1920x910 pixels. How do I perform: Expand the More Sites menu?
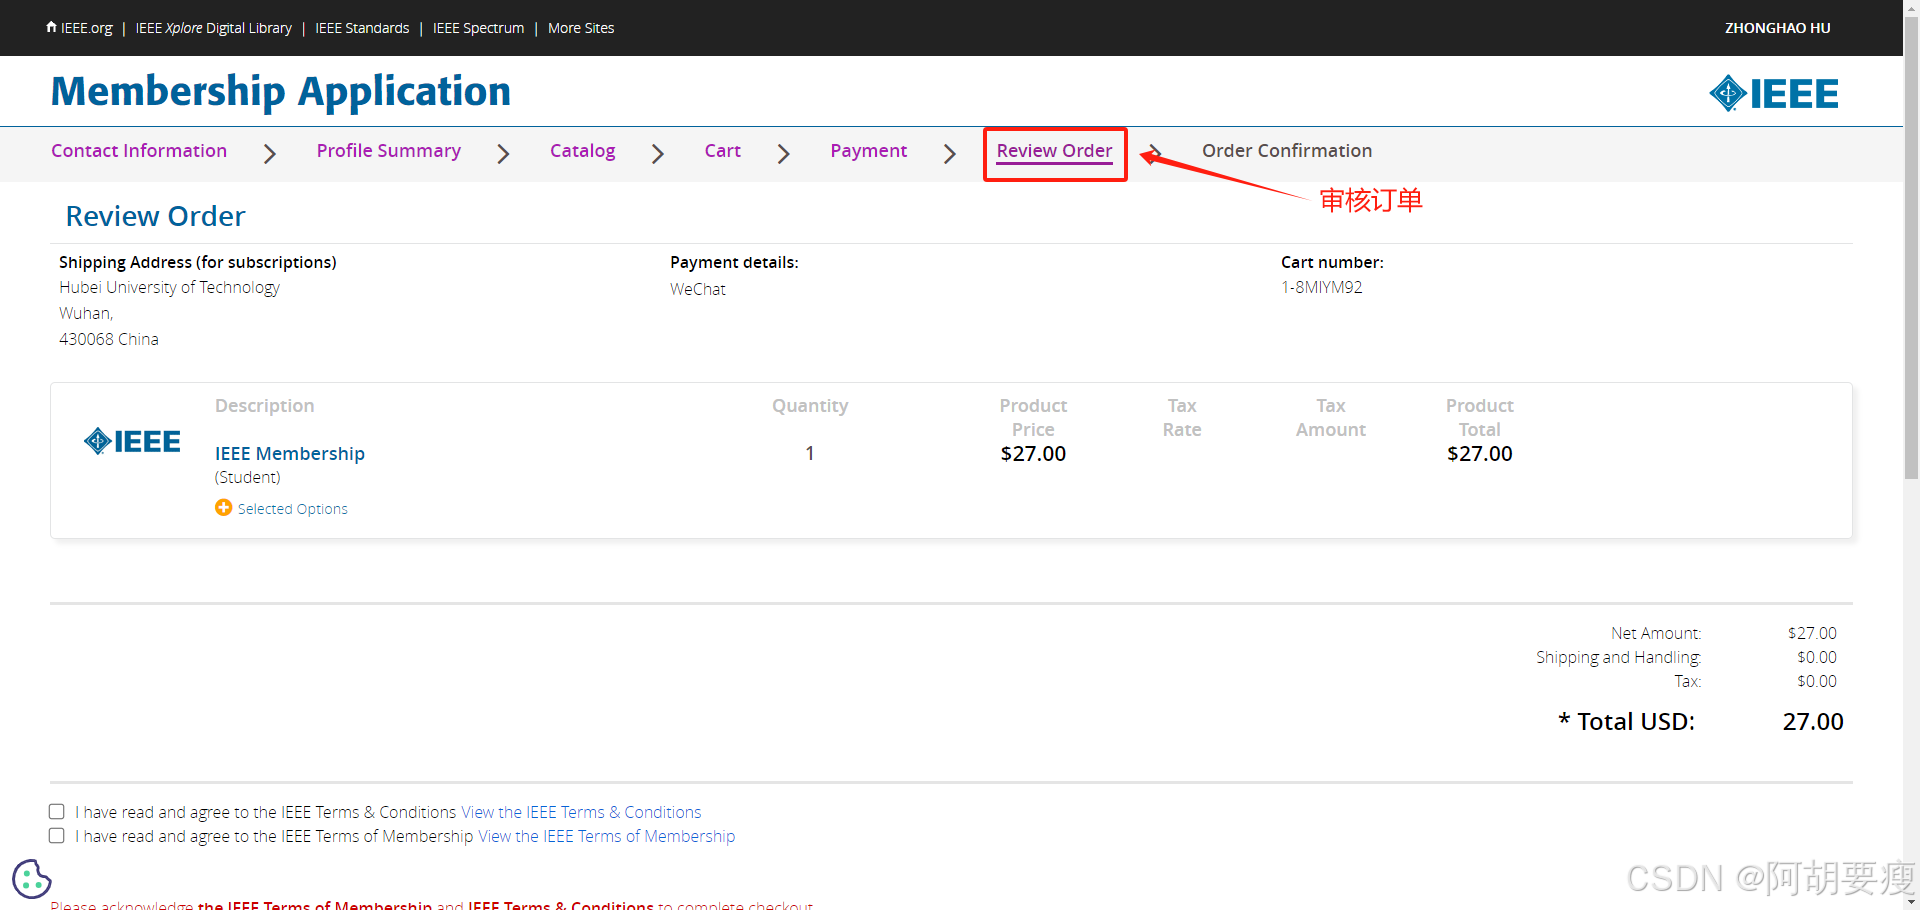pyautogui.click(x=581, y=28)
